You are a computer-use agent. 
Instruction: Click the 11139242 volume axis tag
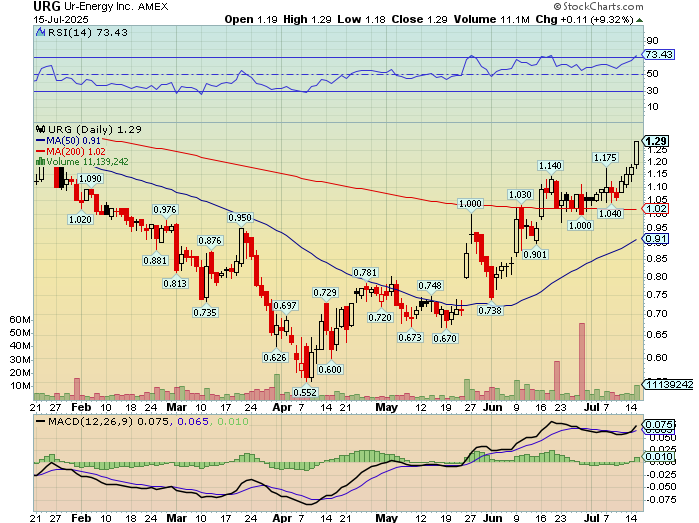(667, 384)
